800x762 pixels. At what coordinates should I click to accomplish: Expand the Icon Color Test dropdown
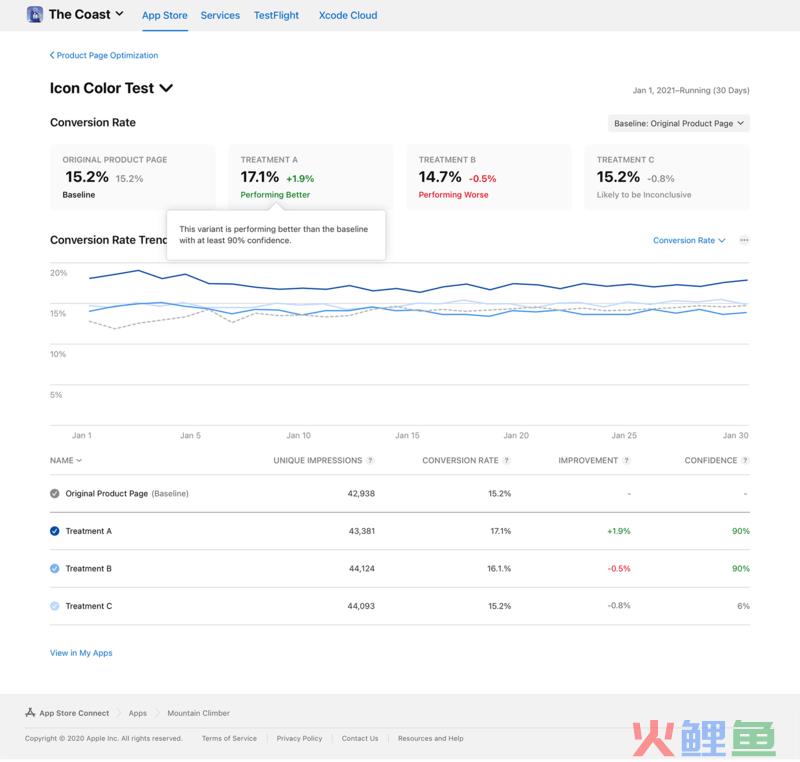[111, 88]
